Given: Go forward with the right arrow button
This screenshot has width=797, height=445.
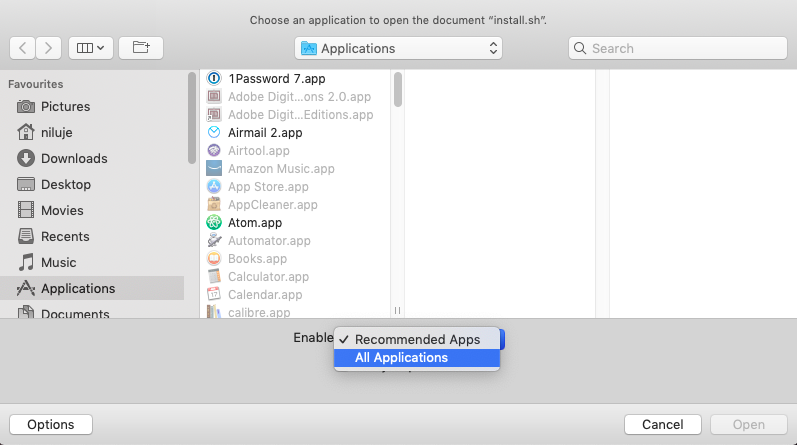Looking at the screenshot, I should click(48, 48).
